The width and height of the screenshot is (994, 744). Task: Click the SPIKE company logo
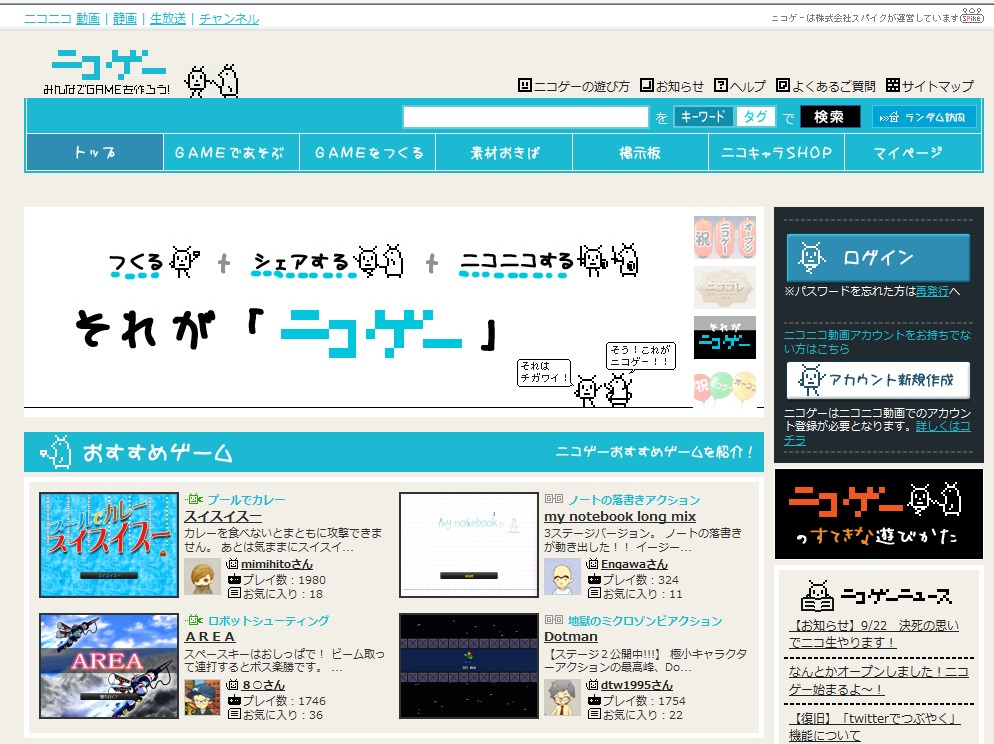click(971, 17)
